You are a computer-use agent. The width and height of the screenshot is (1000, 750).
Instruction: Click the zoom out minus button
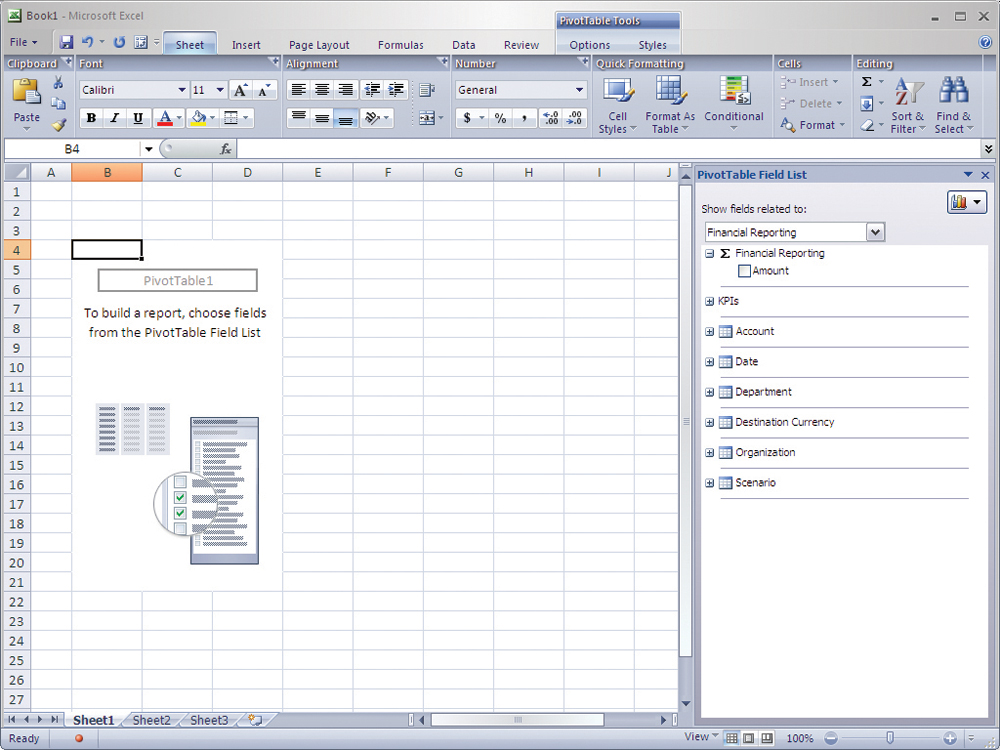coord(830,738)
